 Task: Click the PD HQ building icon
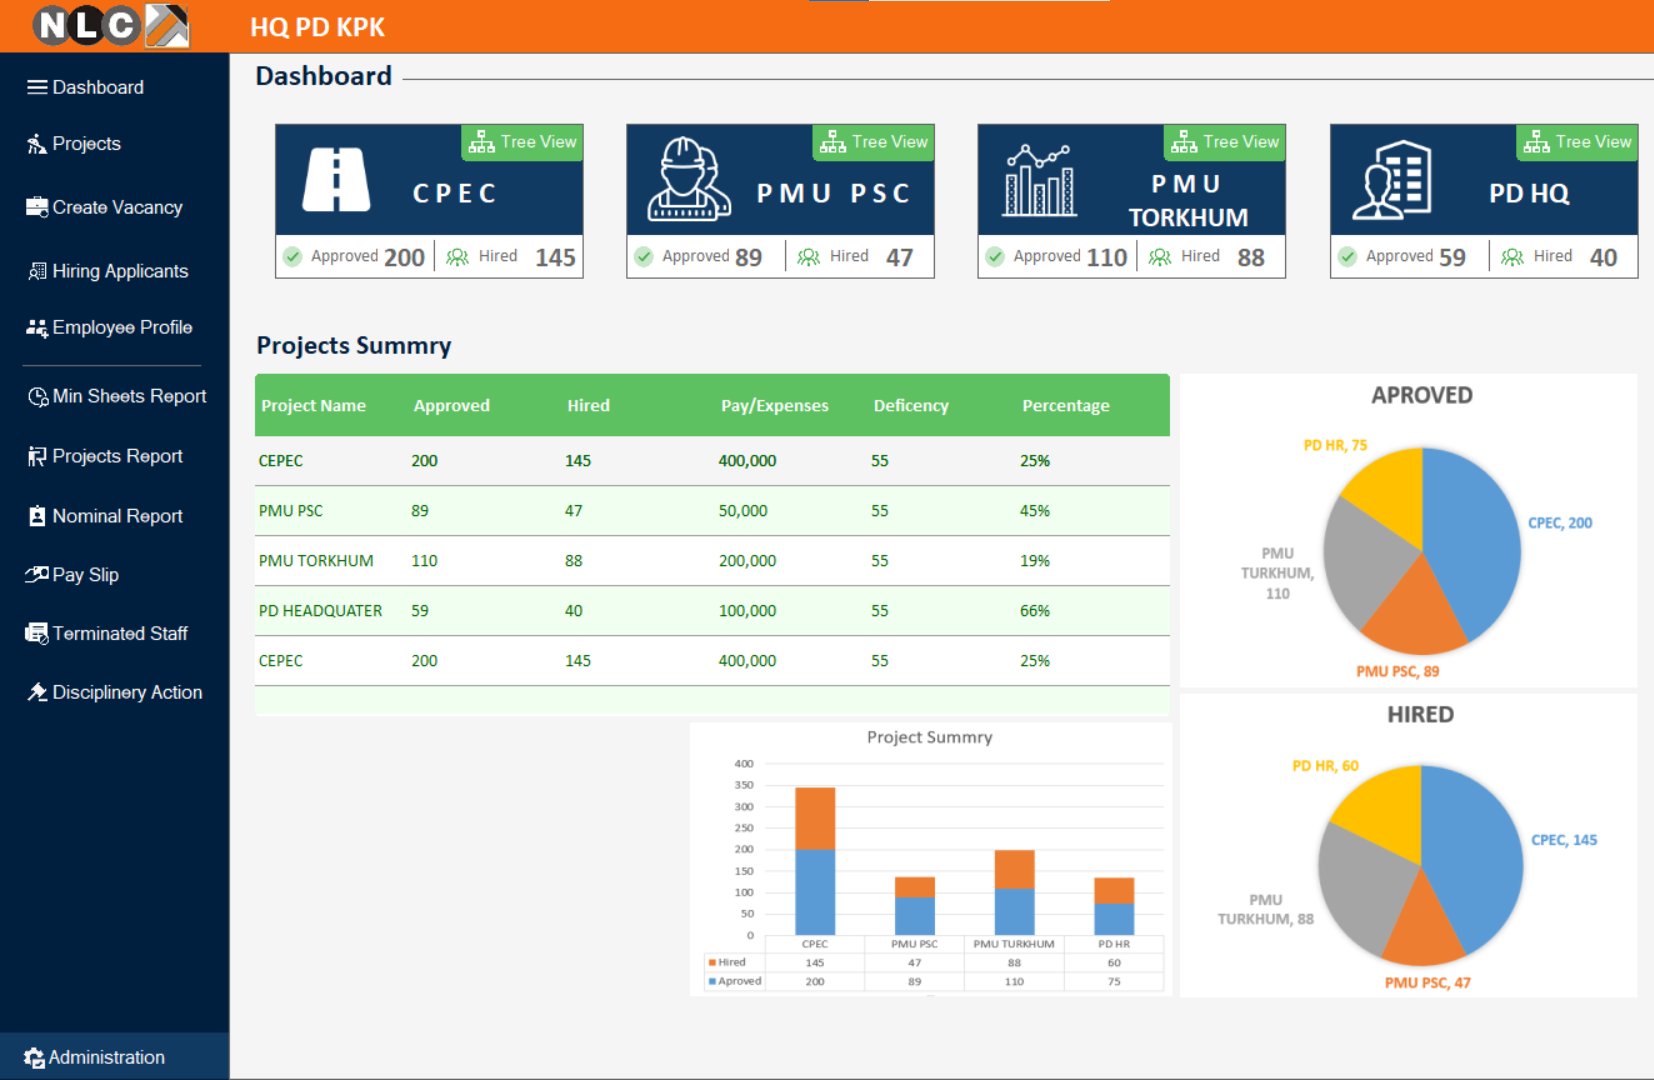click(x=1392, y=180)
